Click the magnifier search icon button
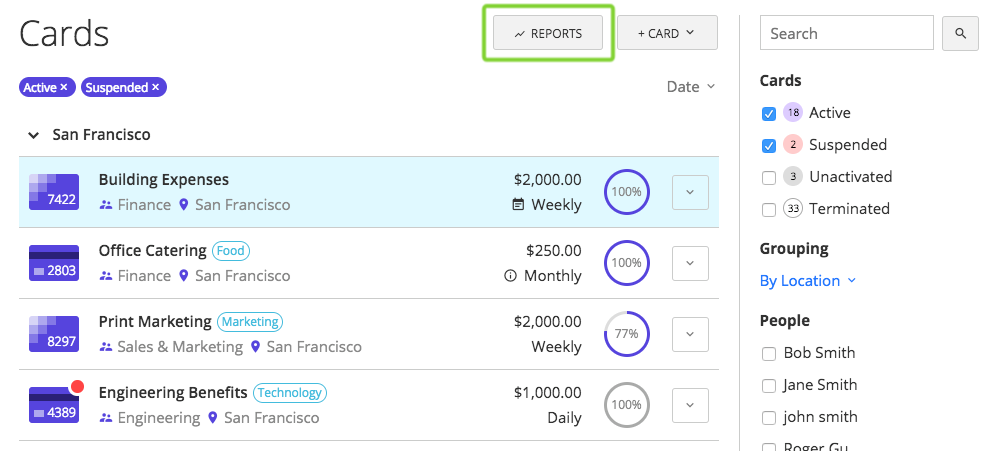 pyautogui.click(x=960, y=33)
